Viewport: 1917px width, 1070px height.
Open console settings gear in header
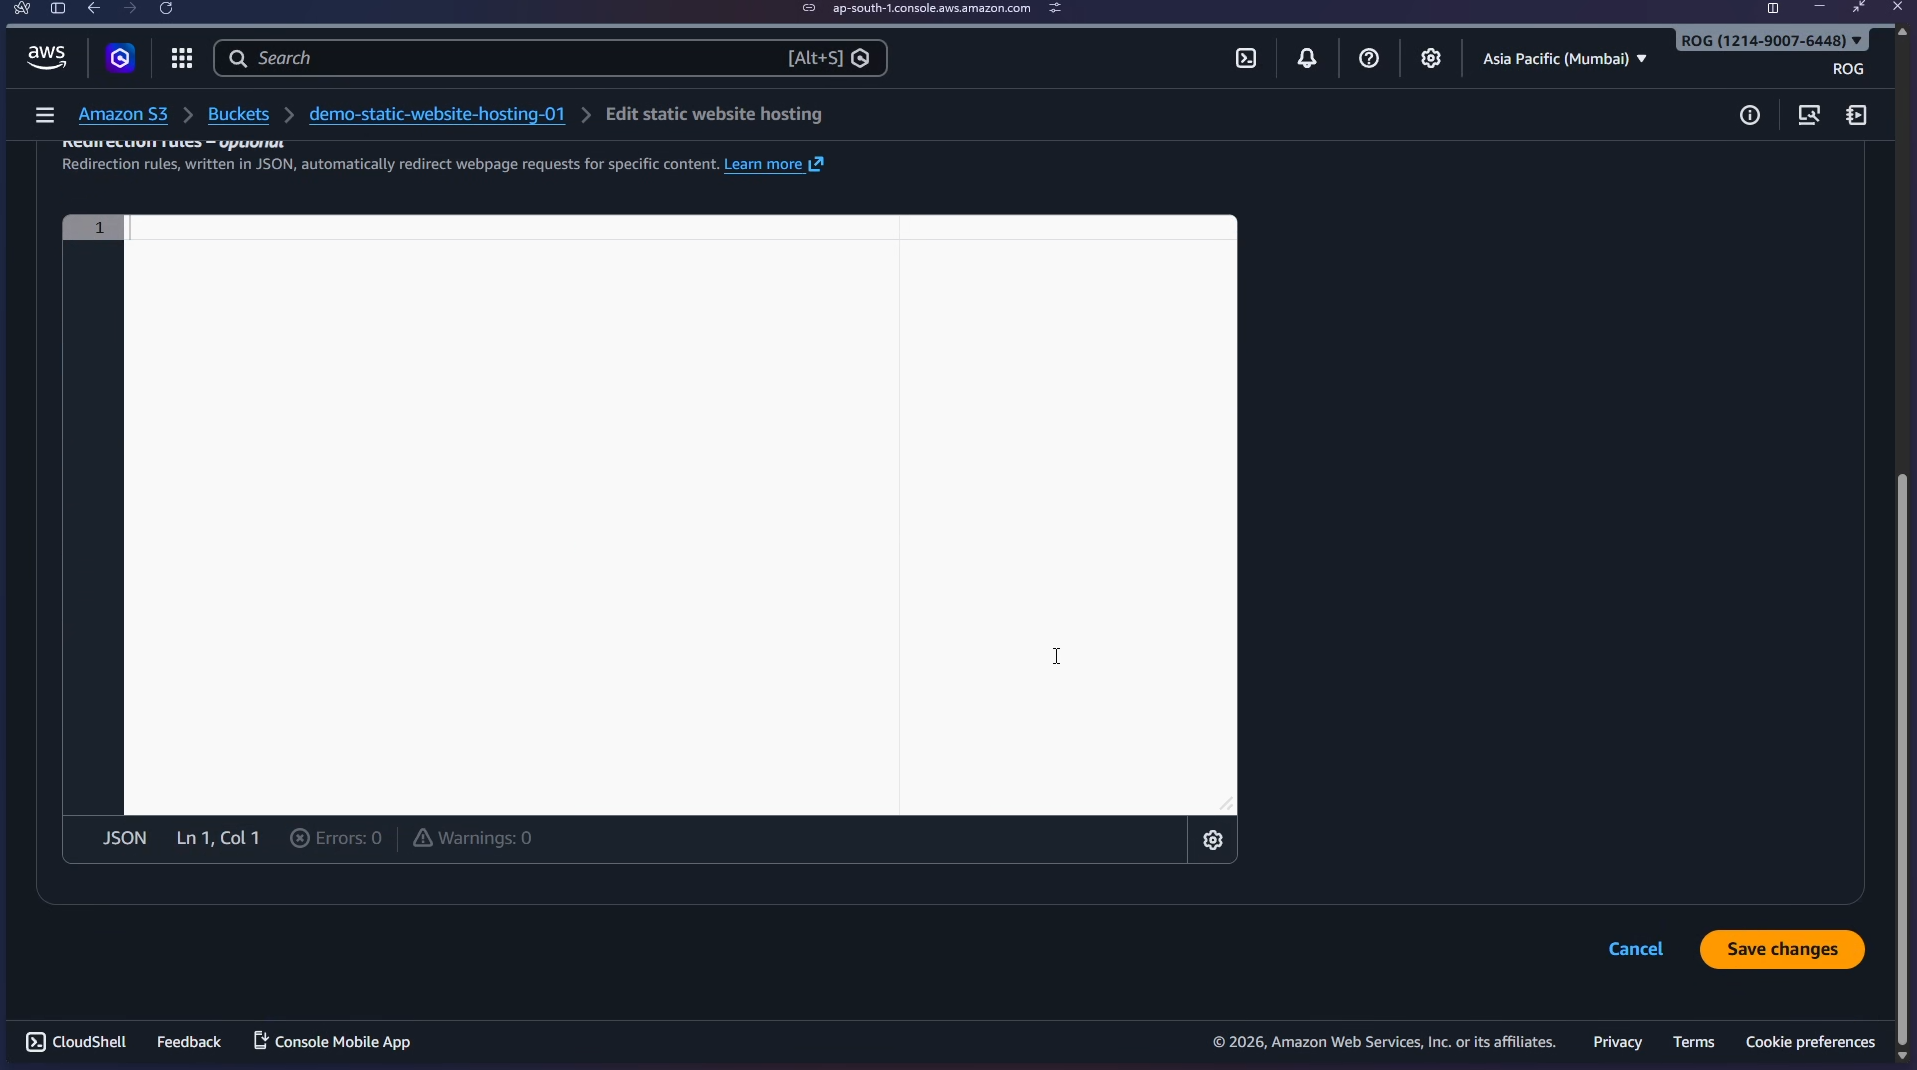point(1431,58)
